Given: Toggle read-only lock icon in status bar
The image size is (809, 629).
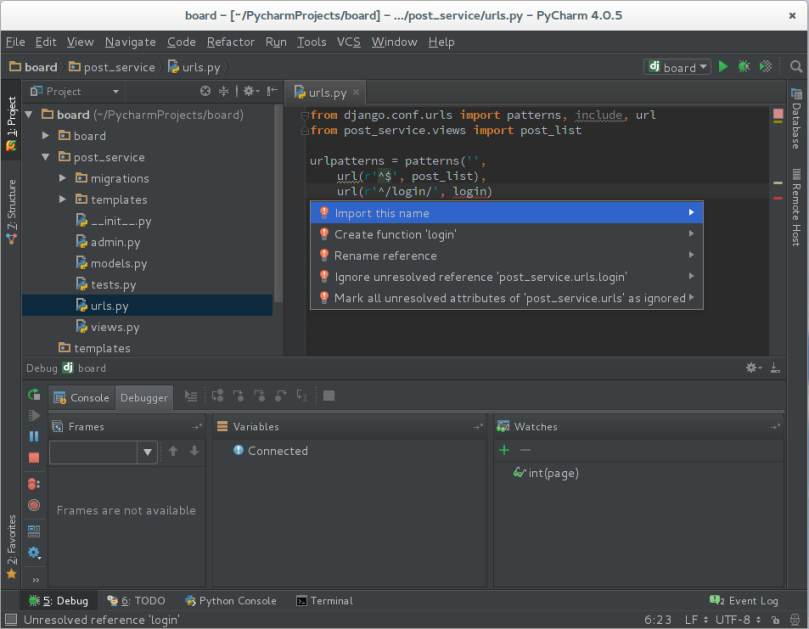Looking at the screenshot, I should 775,620.
